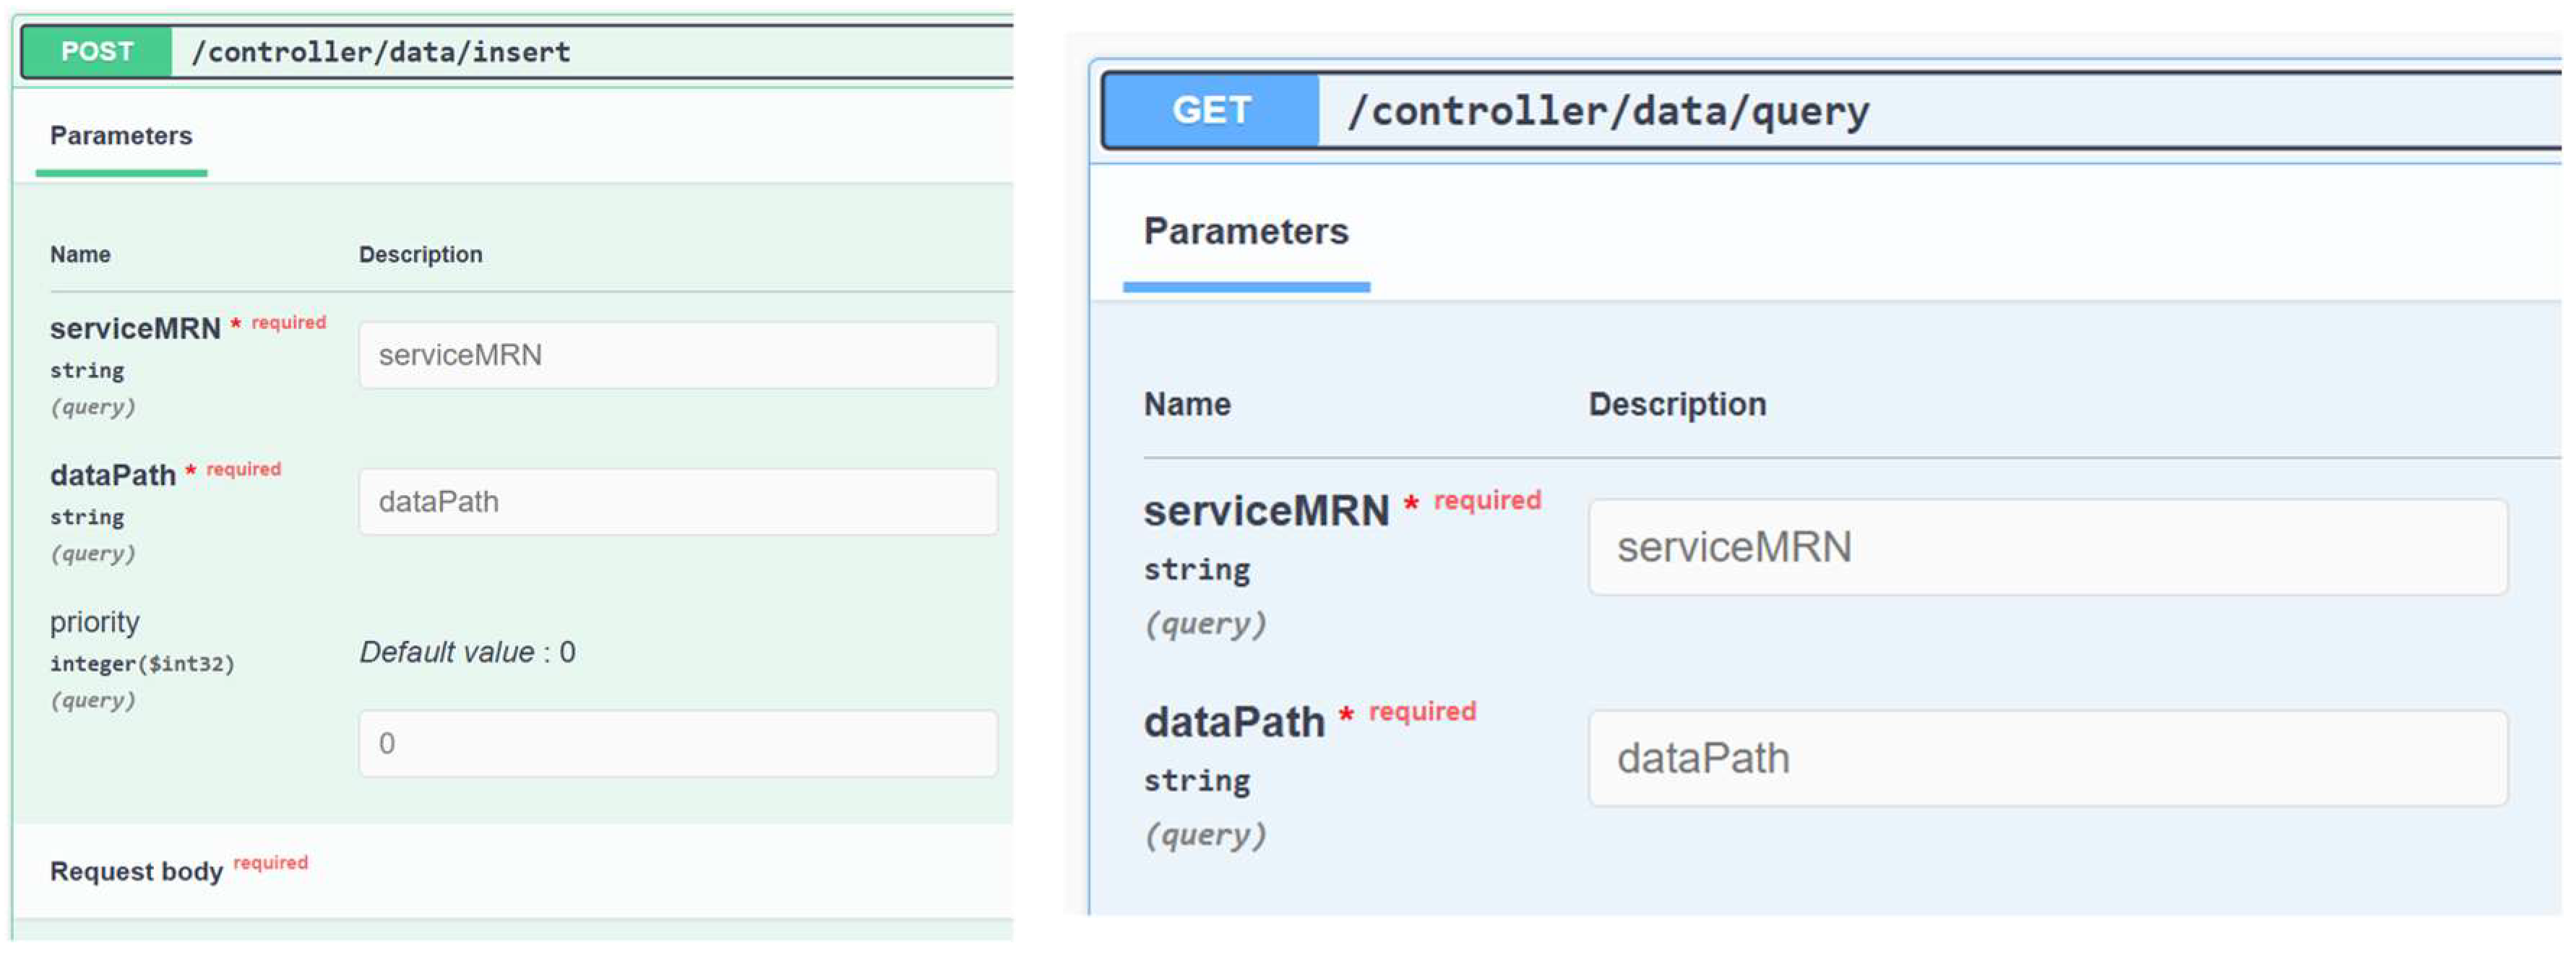Click the serviceMRN parameter name in POST panel
The width and height of the screenshot is (2576, 956).
click(135, 328)
